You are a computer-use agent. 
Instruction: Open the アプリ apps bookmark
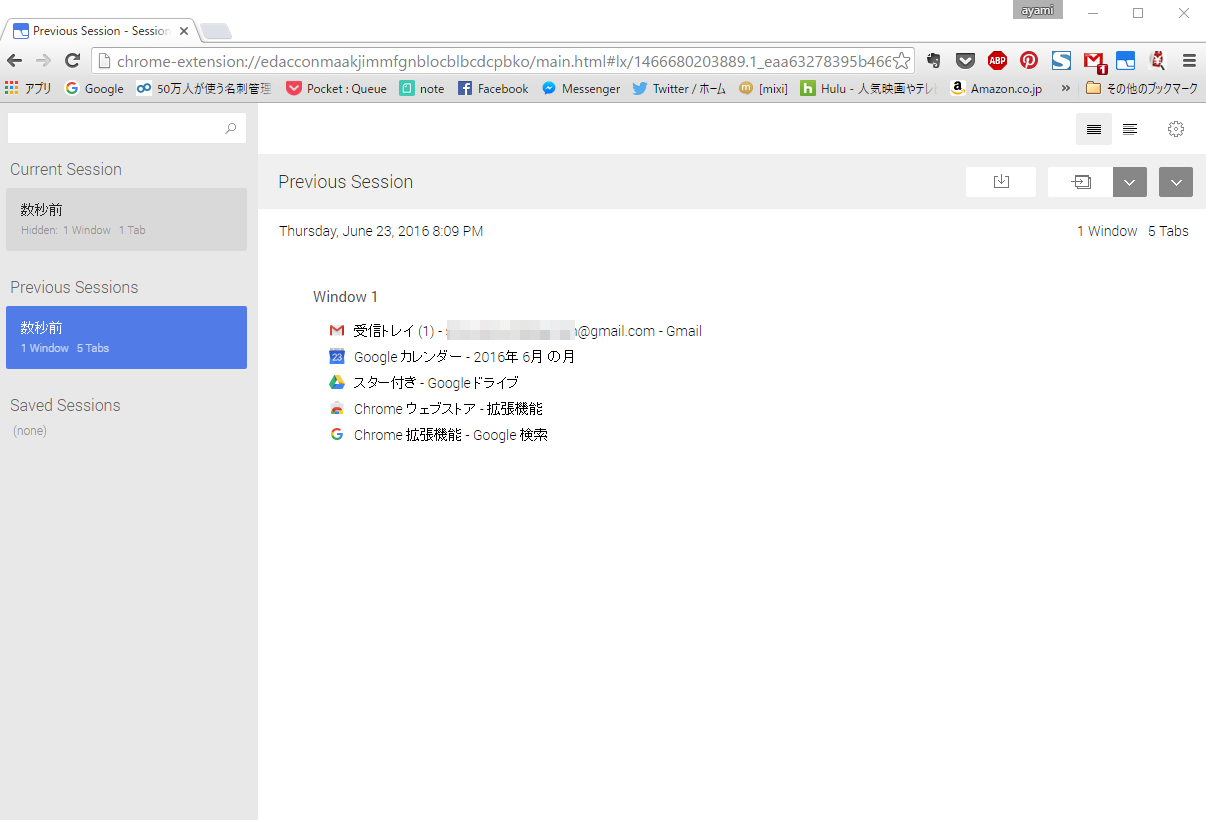(29, 88)
